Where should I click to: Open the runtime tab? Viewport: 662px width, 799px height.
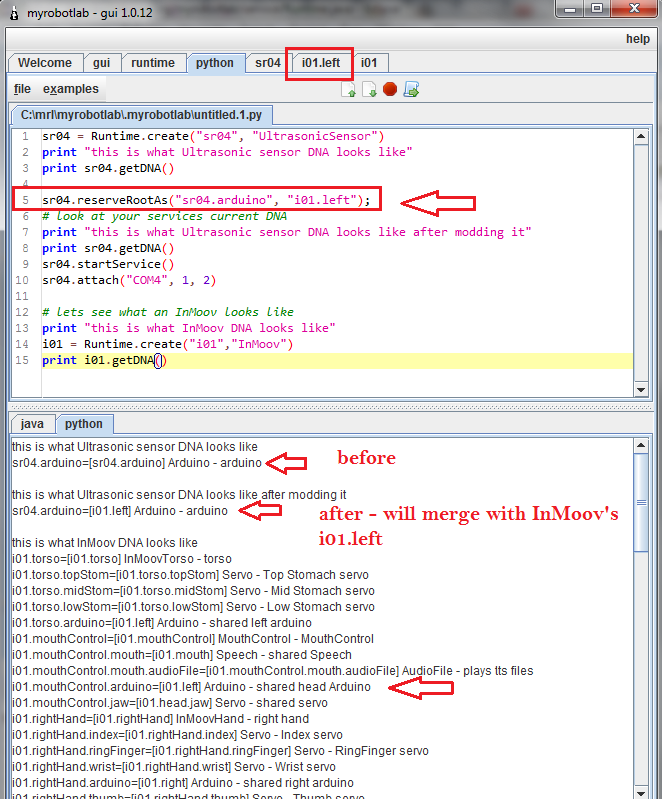click(x=153, y=63)
